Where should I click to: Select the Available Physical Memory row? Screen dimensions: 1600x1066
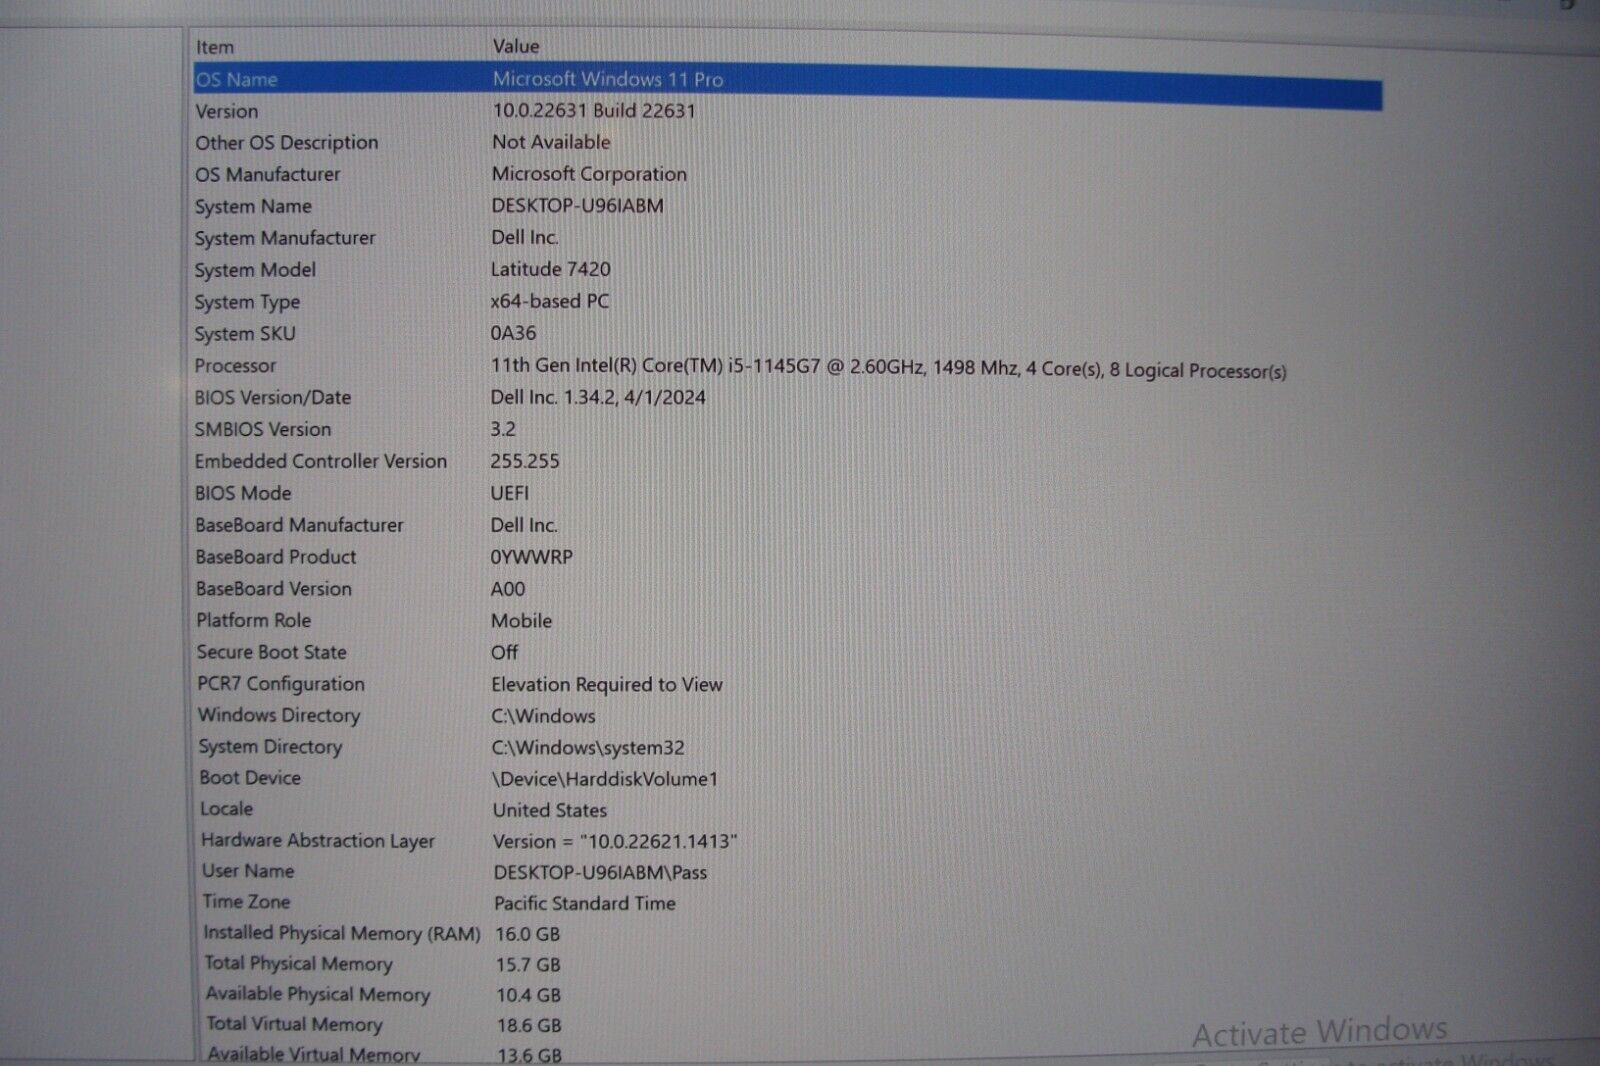tap(318, 994)
